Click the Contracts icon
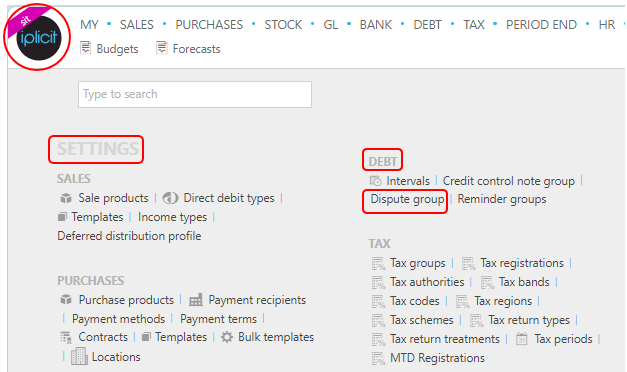This screenshot has width=627, height=372. tap(66, 338)
